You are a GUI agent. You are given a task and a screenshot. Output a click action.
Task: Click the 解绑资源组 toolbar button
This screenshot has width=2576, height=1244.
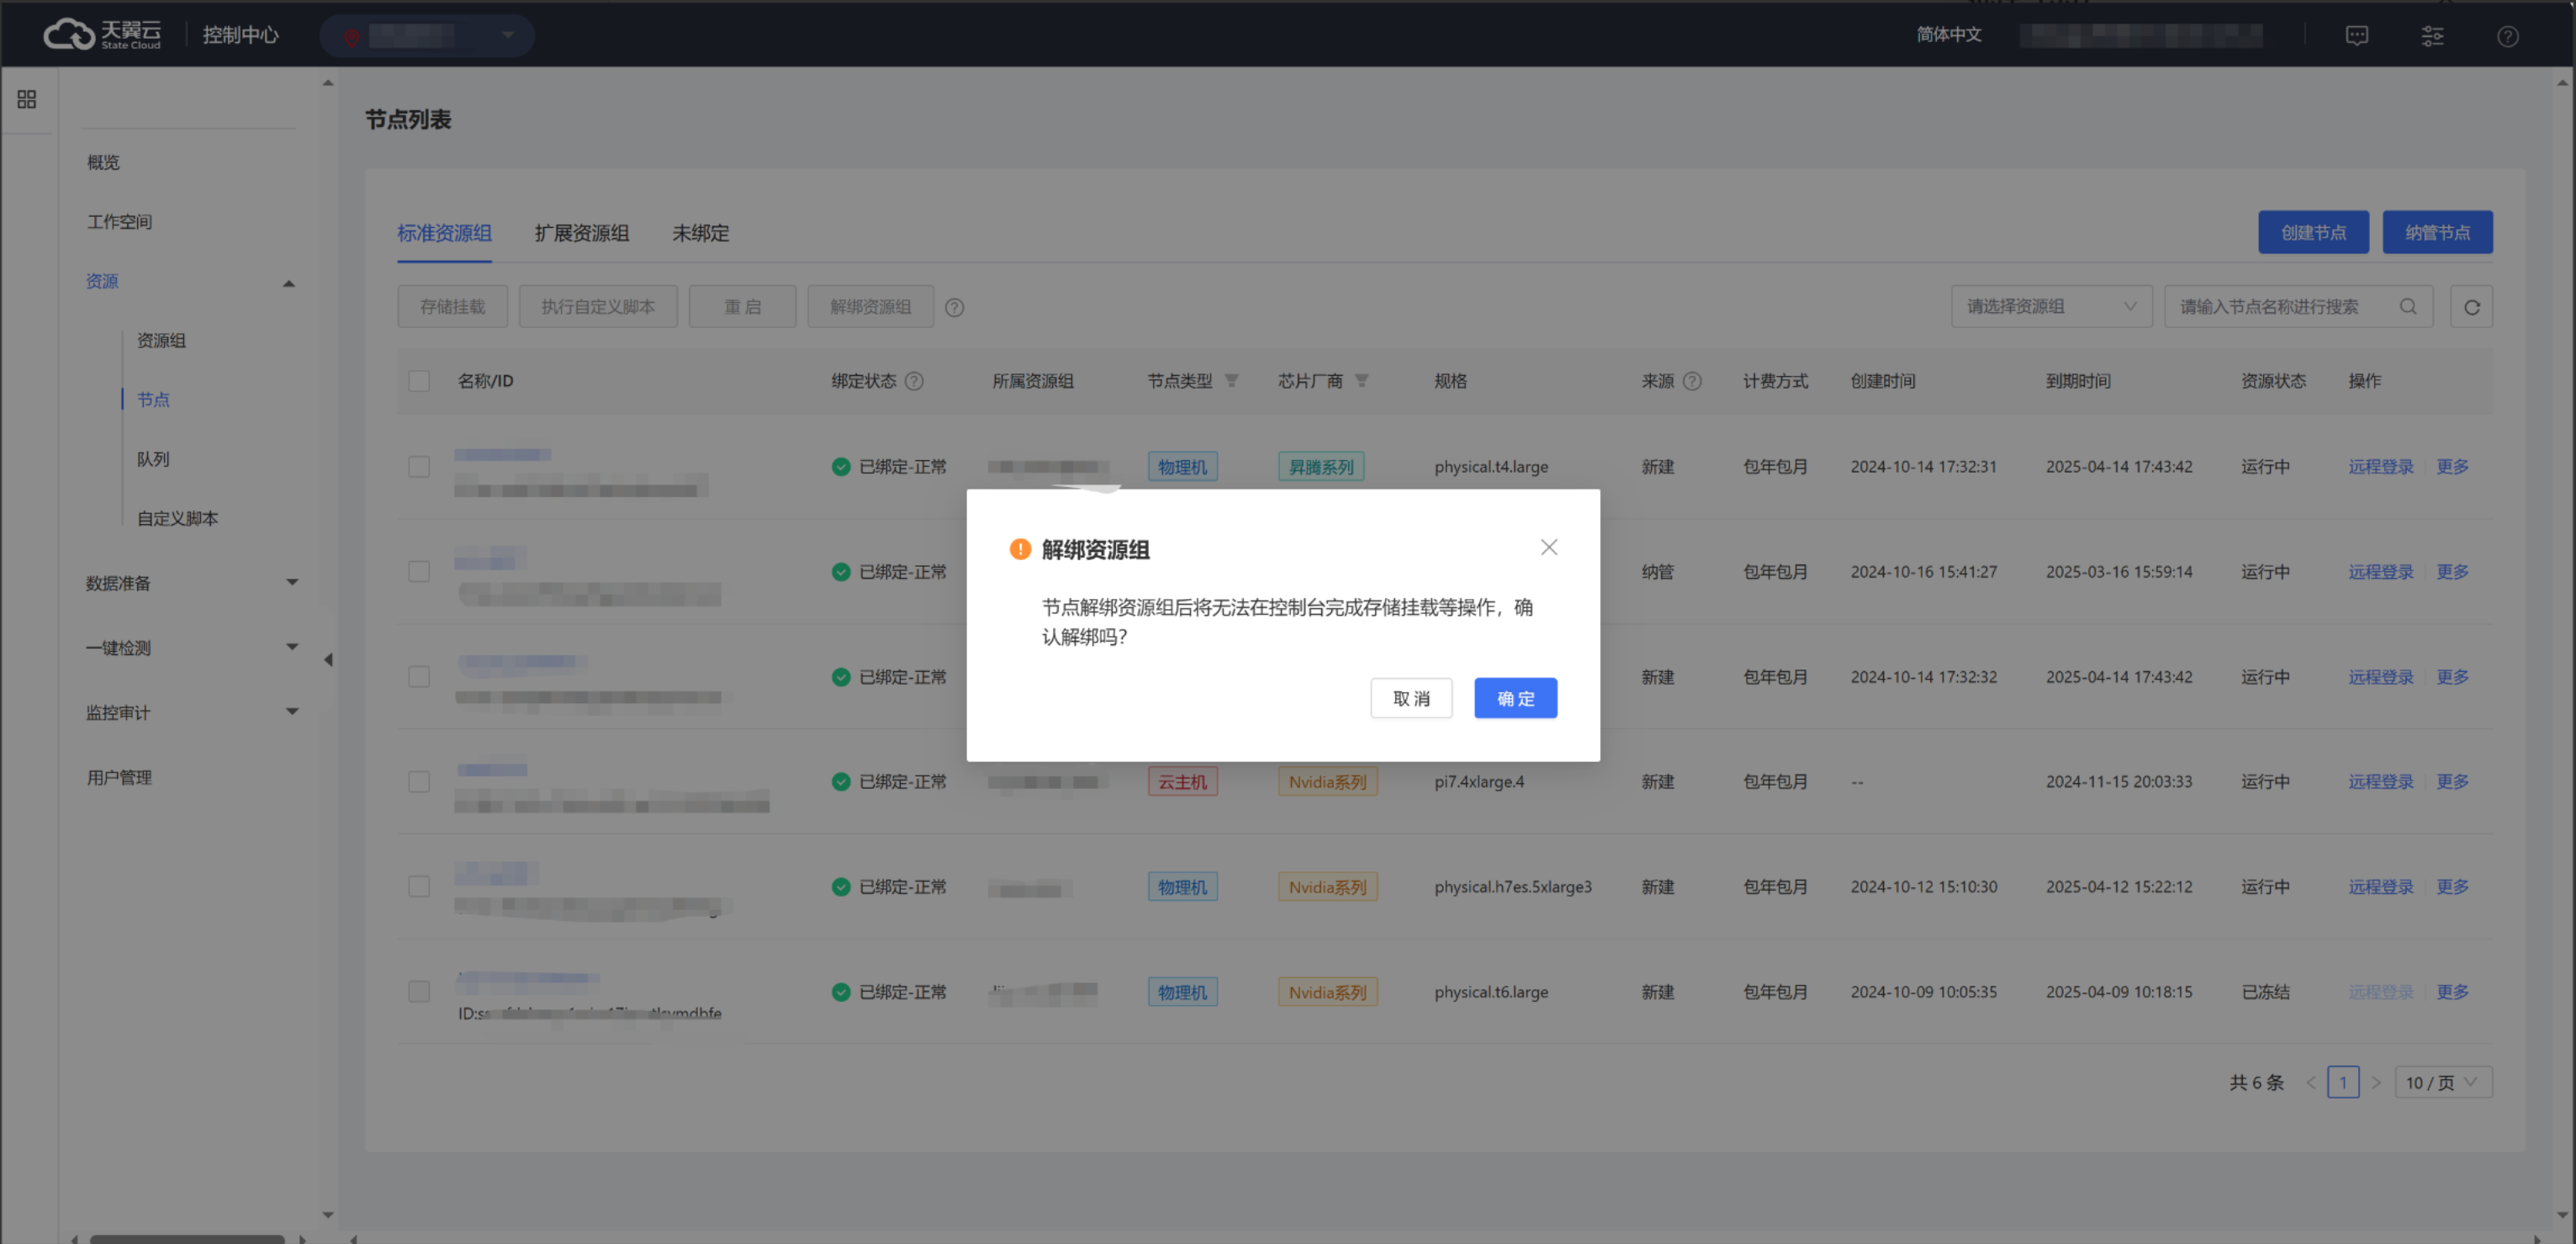pos(870,306)
